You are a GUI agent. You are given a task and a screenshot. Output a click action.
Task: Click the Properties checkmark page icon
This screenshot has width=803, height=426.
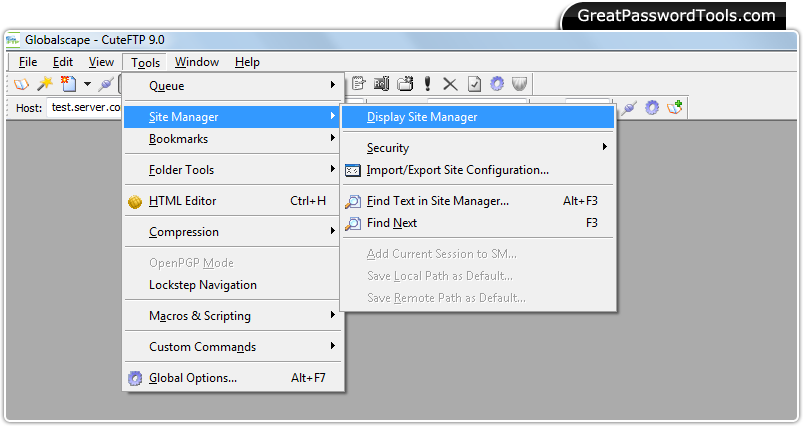pyautogui.click(x=474, y=83)
